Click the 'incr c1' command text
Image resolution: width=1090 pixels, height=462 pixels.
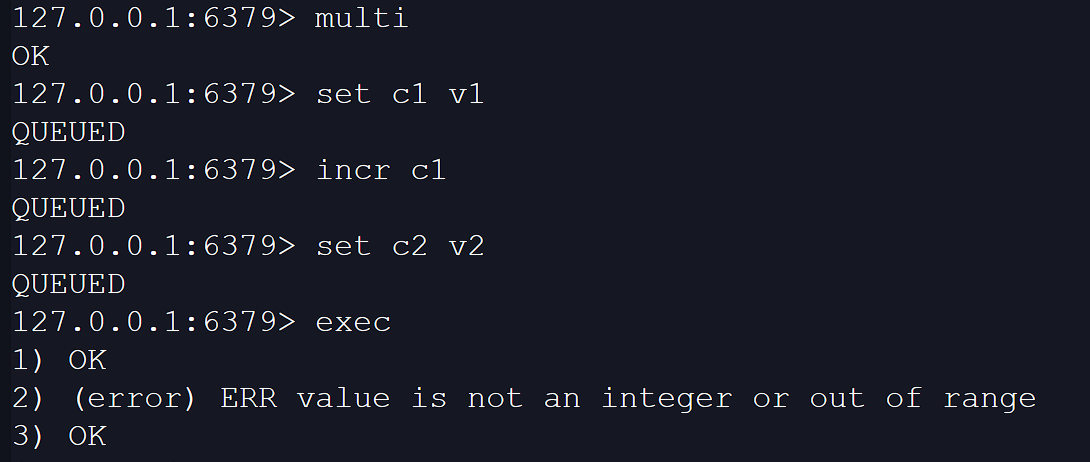[380, 170]
